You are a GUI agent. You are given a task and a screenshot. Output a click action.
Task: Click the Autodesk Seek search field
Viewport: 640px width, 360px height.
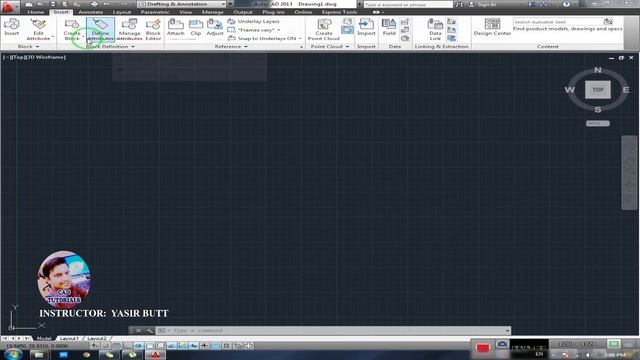point(558,22)
